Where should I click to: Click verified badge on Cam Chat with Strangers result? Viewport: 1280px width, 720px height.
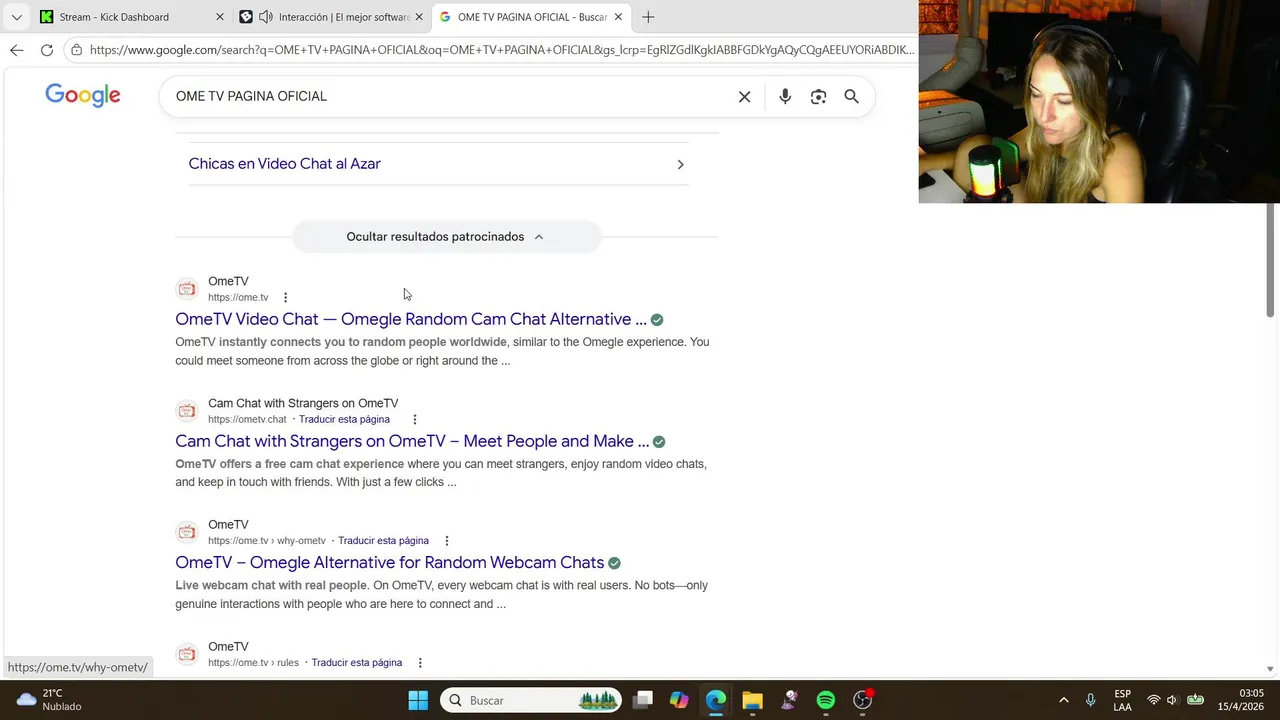point(659,442)
